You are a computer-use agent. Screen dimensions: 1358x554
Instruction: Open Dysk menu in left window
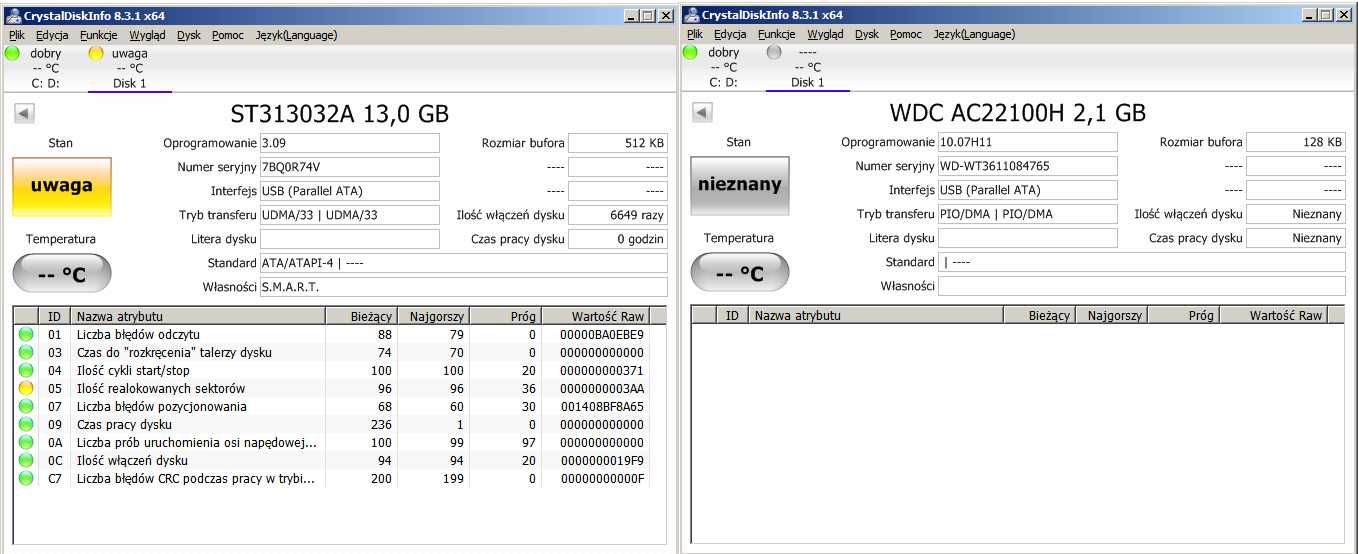tap(189, 34)
